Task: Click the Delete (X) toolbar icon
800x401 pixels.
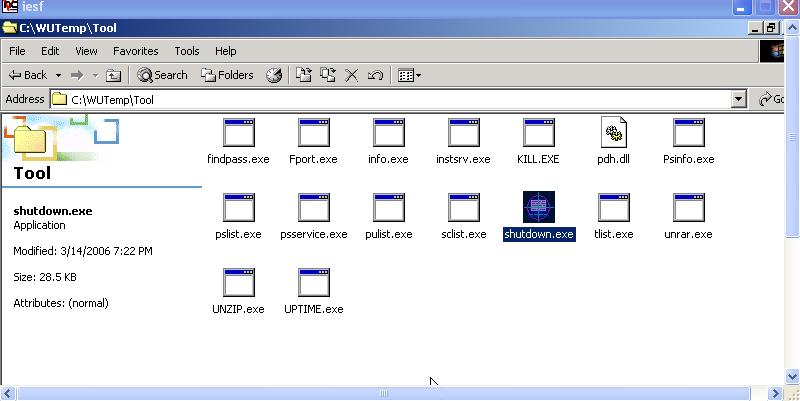Action: (352, 75)
